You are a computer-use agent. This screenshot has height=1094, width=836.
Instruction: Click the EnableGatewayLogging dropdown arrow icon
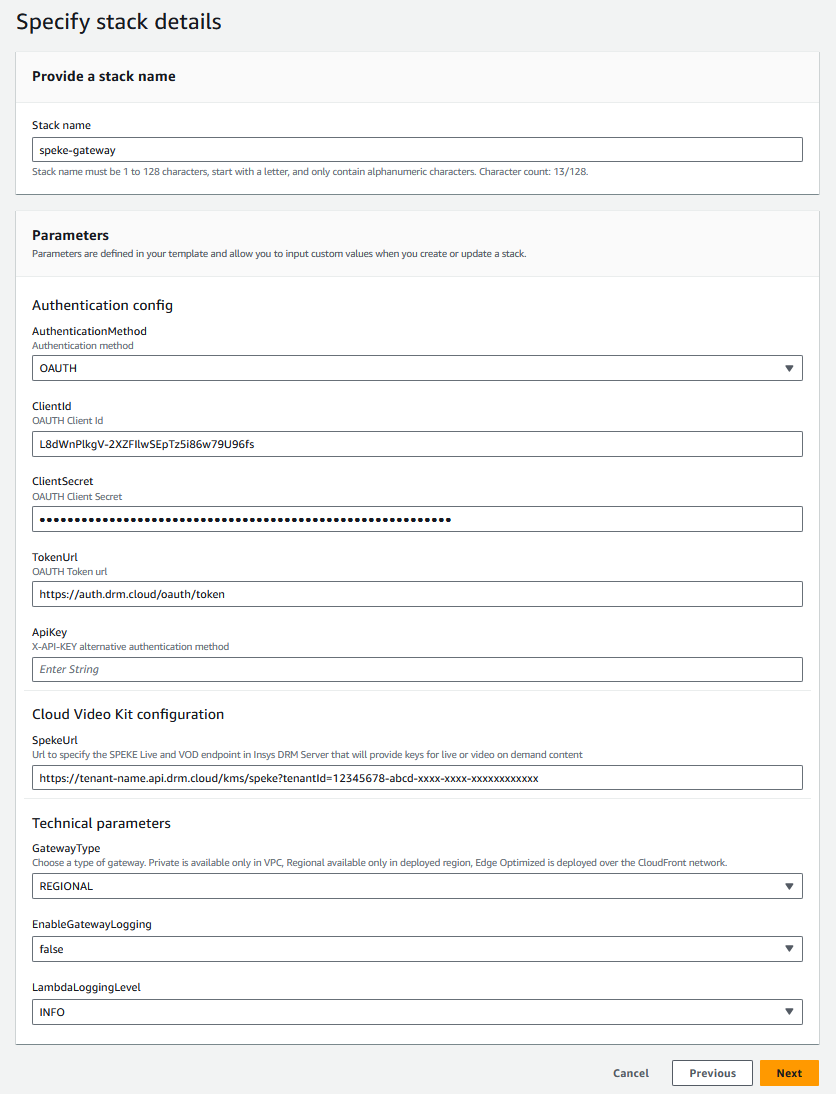tap(790, 949)
